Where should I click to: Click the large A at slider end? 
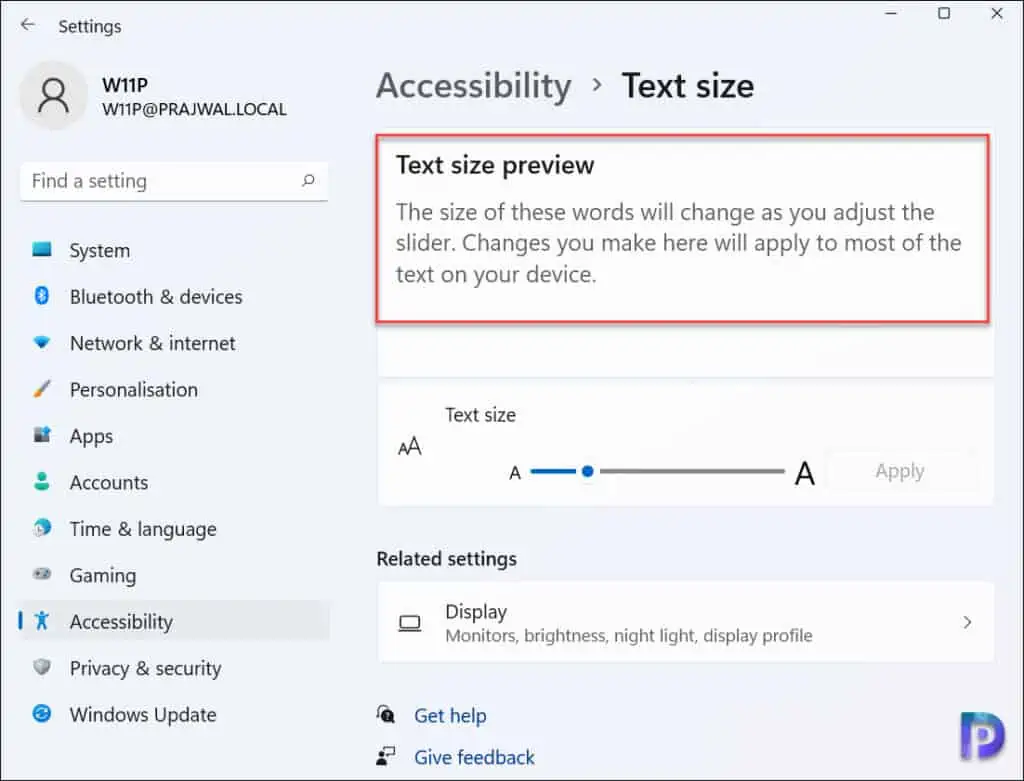(805, 473)
